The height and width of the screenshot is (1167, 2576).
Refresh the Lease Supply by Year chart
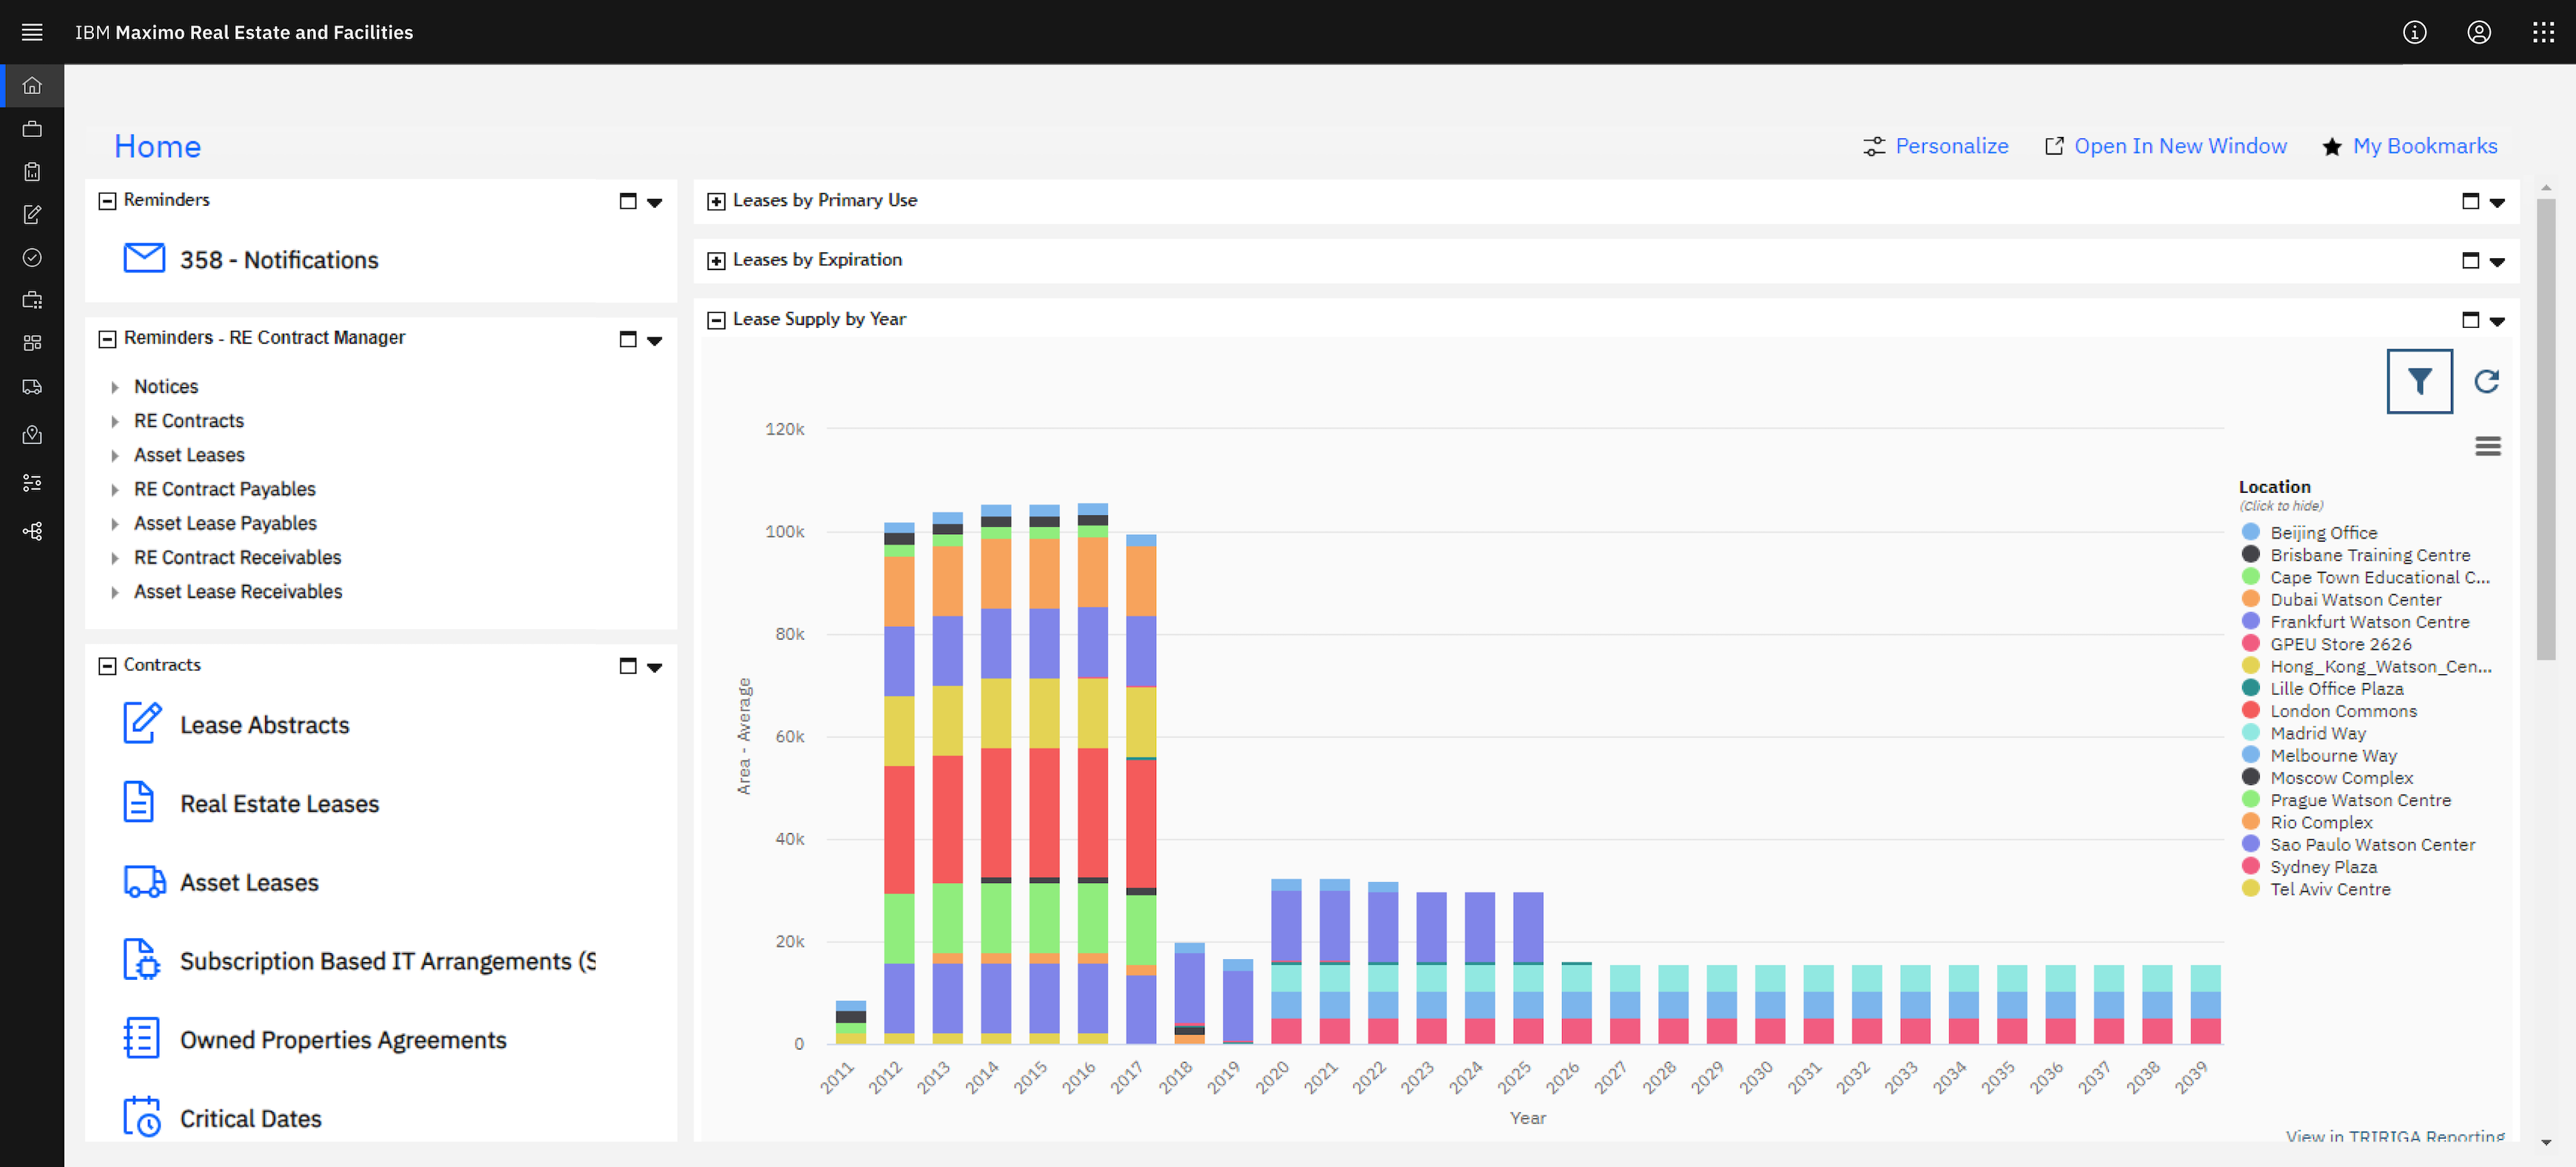(x=2486, y=381)
